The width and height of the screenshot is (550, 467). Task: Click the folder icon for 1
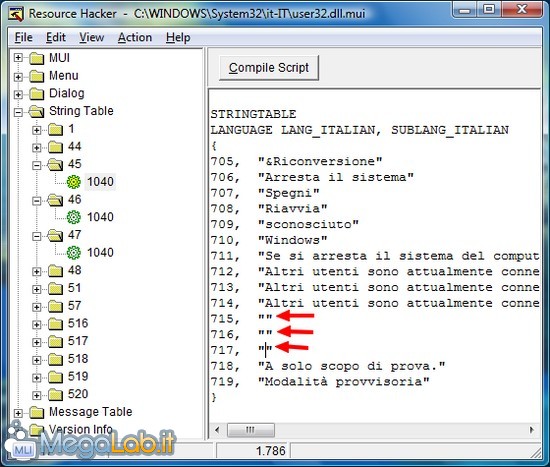55,129
